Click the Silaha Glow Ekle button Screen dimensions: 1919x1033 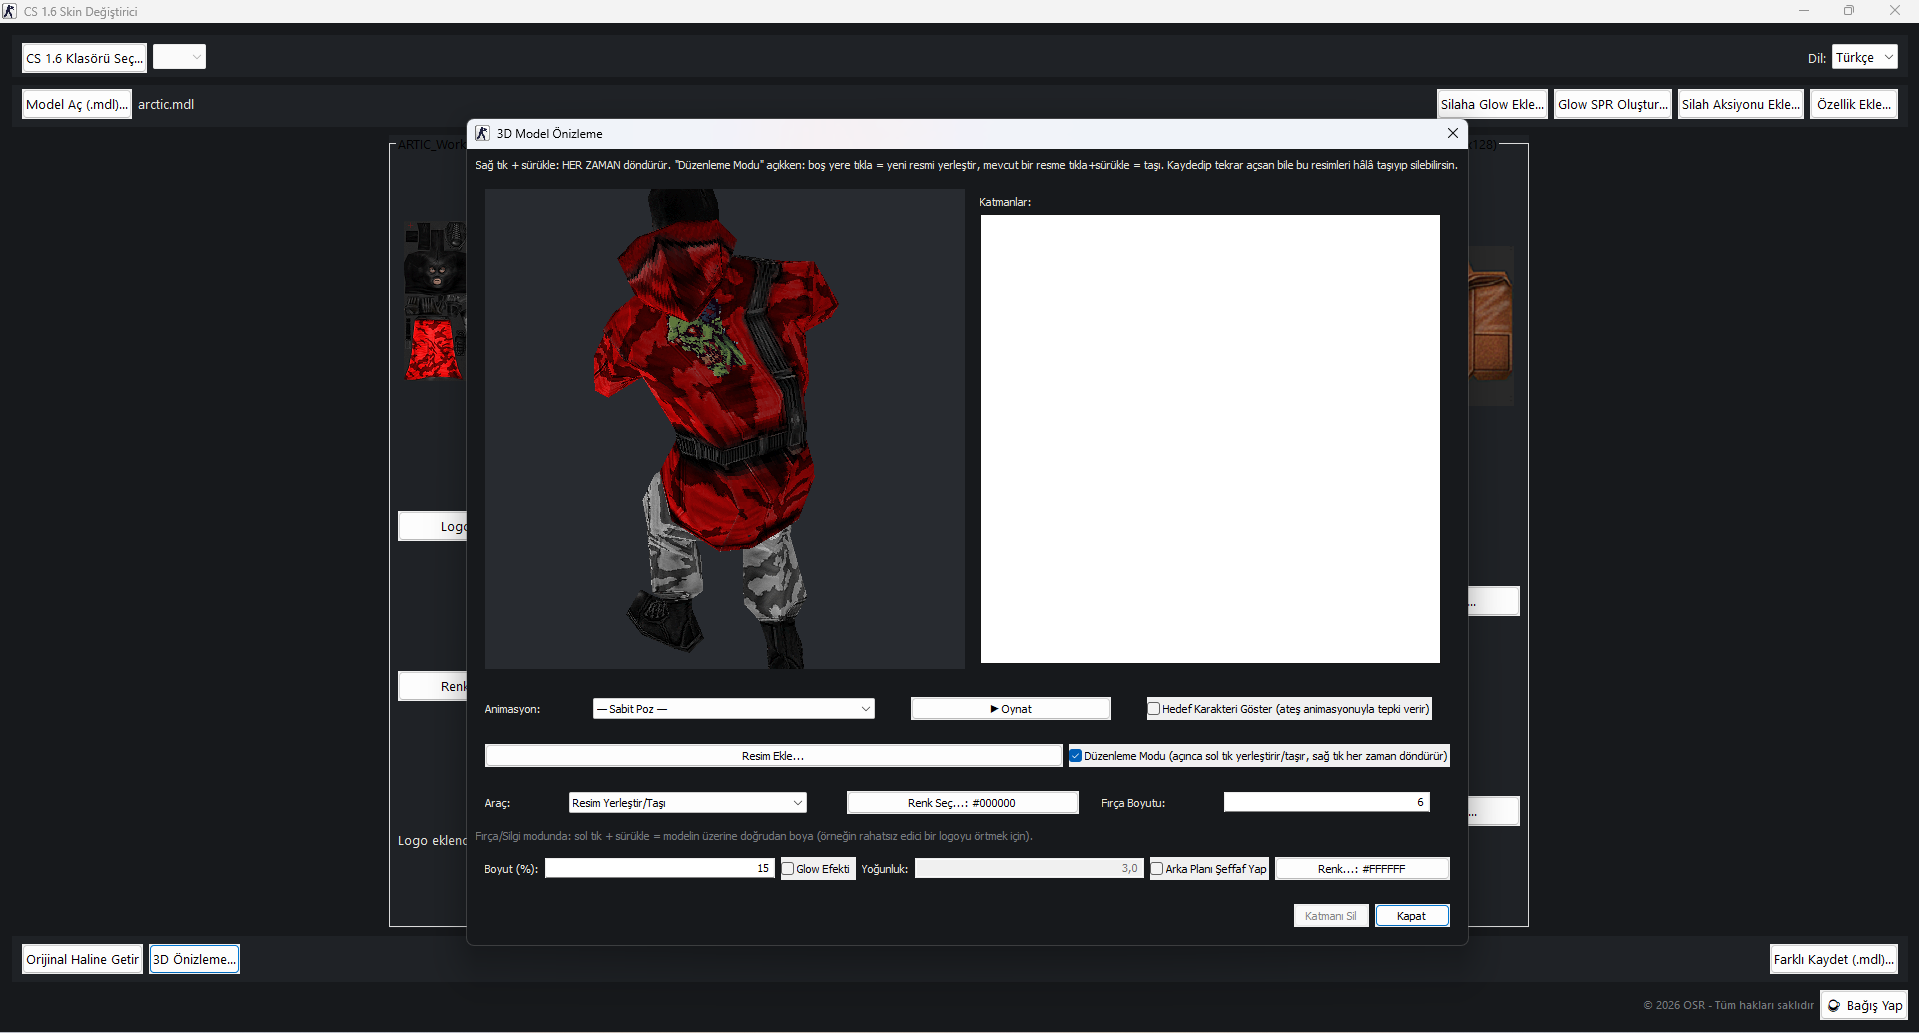click(x=1492, y=104)
